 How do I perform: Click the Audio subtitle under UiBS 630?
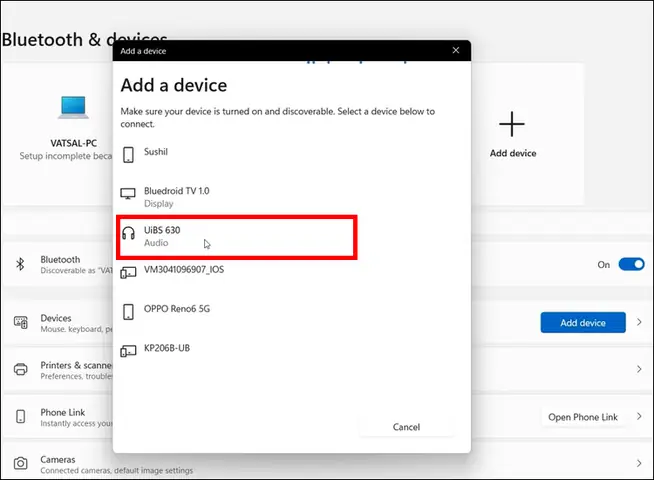(x=156, y=243)
